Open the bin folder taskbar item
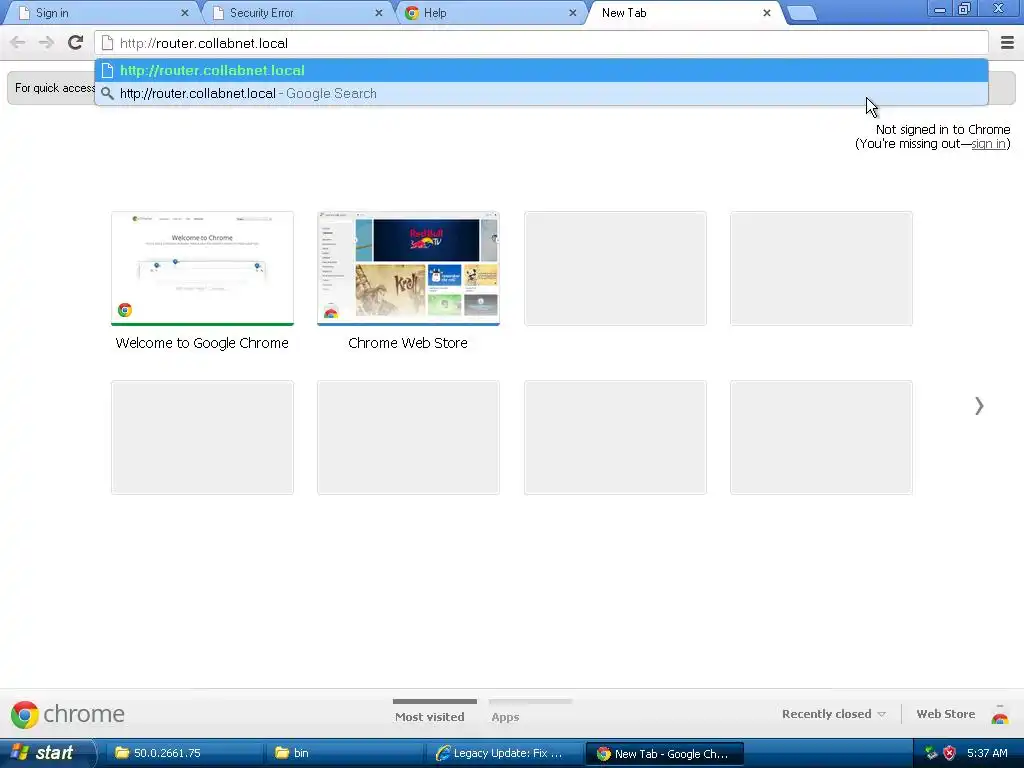 (346, 753)
